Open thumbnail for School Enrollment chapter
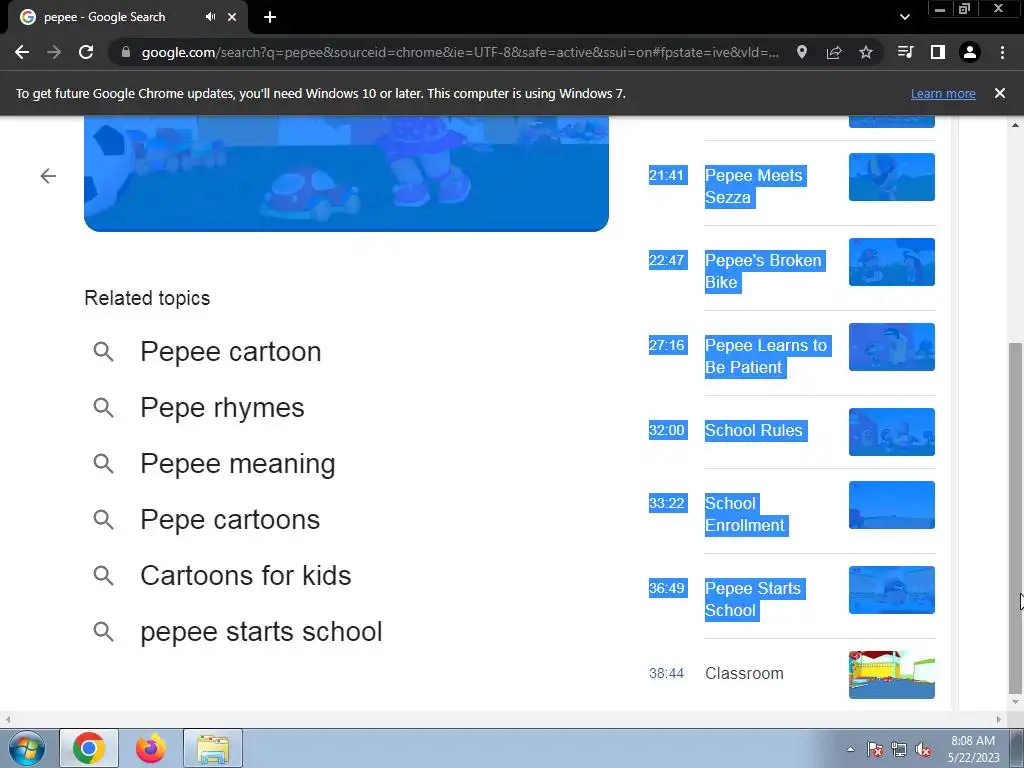This screenshot has width=1024, height=768. [x=891, y=505]
